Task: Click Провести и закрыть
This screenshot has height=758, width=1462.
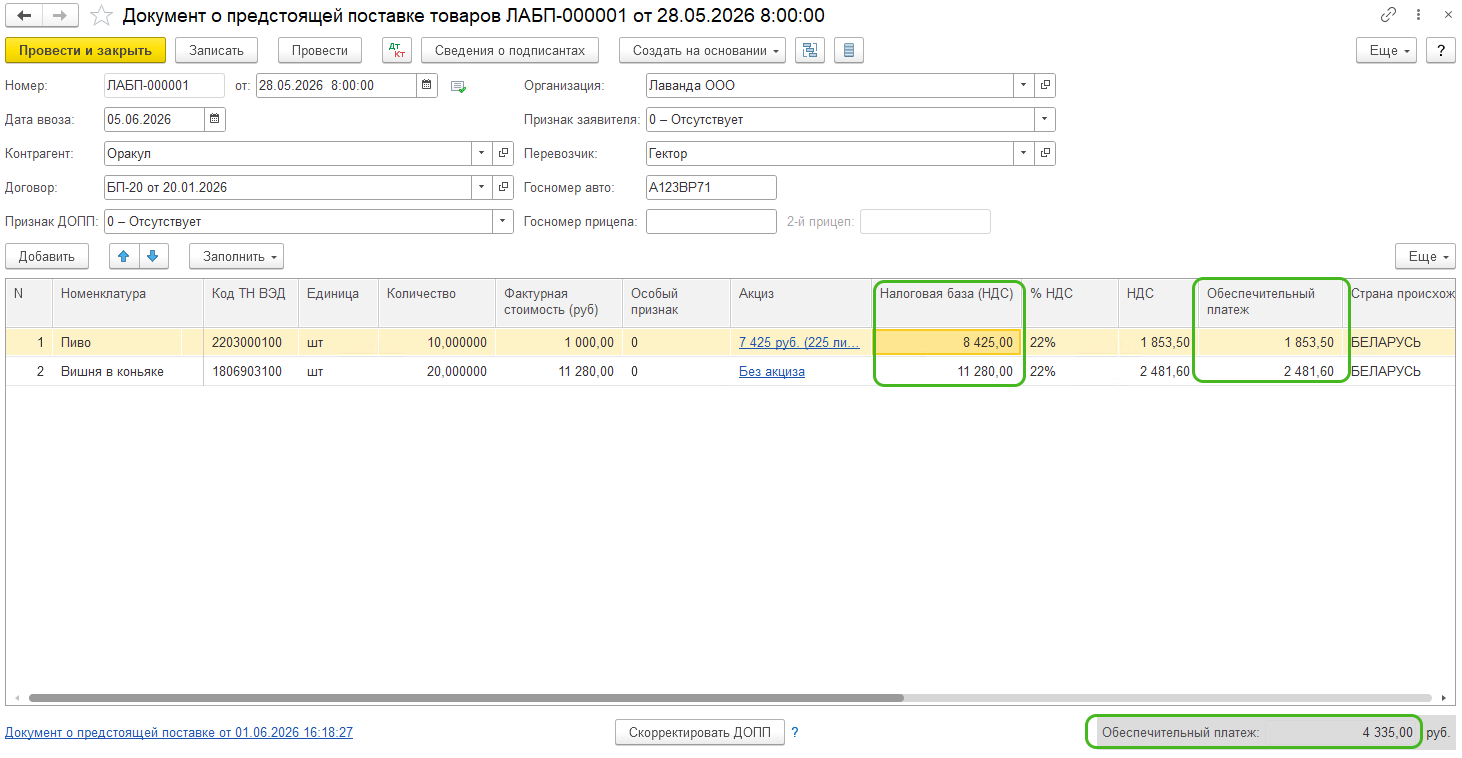Action: (86, 51)
